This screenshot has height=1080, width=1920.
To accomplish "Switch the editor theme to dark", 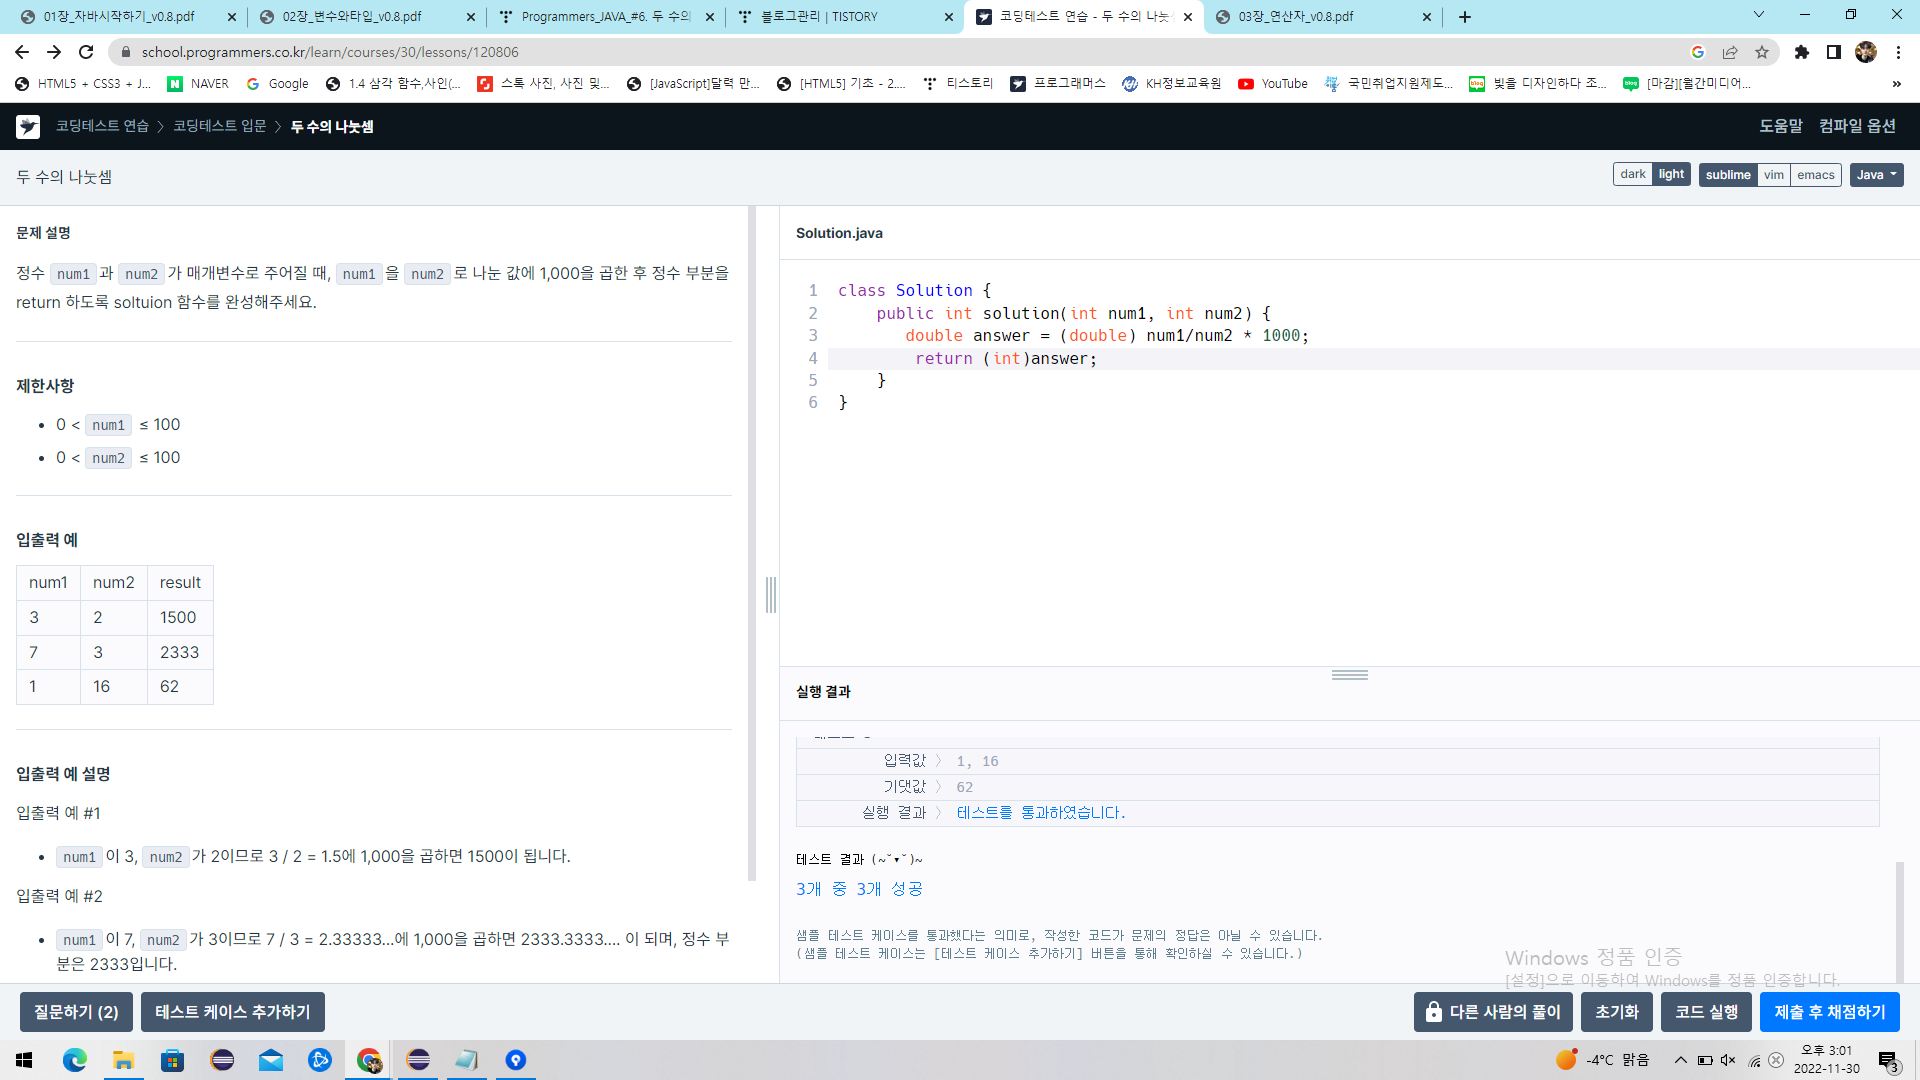I will tap(1632, 173).
